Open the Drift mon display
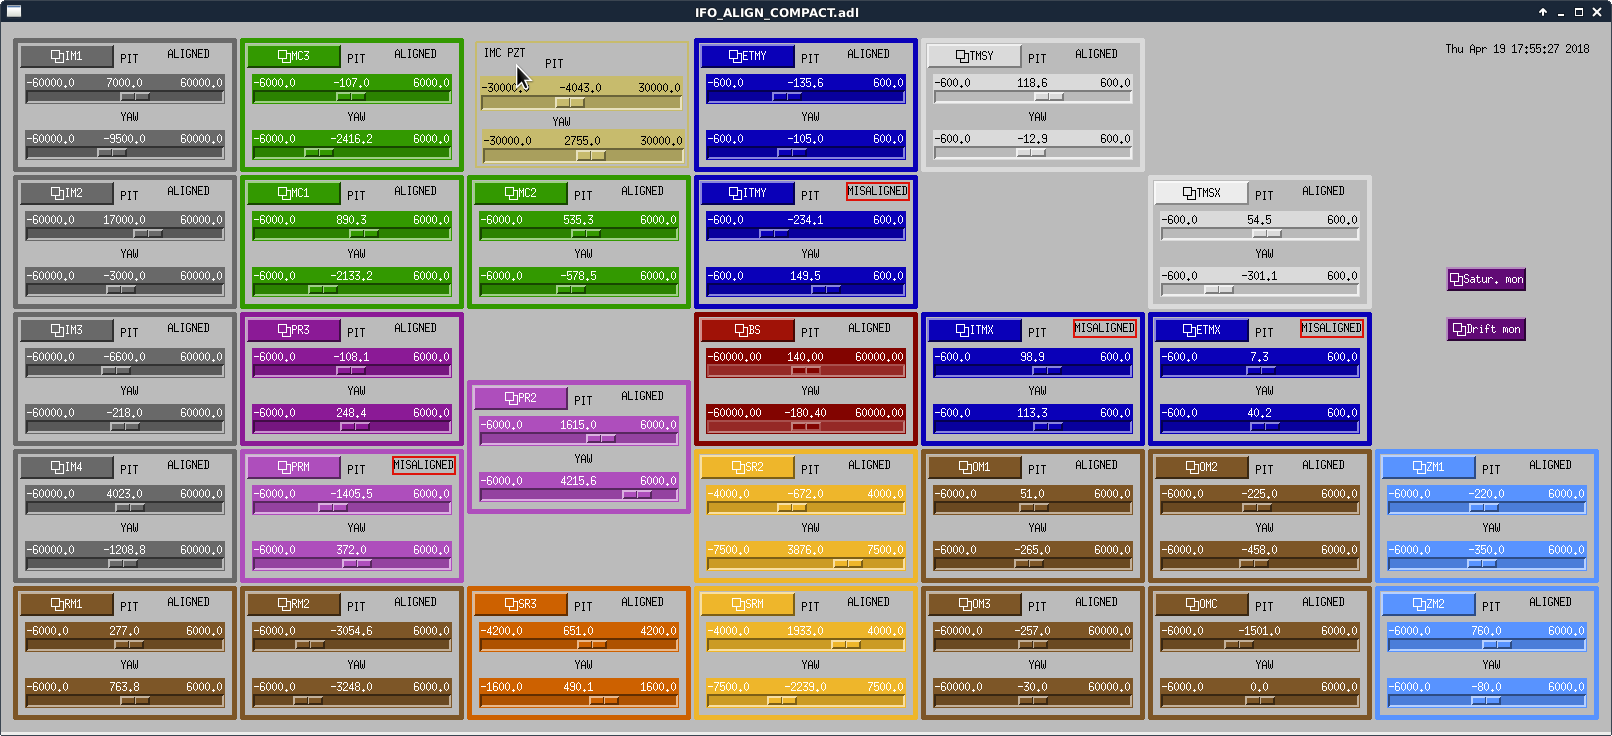This screenshot has width=1612, height=736. [x=1486, y=329]
